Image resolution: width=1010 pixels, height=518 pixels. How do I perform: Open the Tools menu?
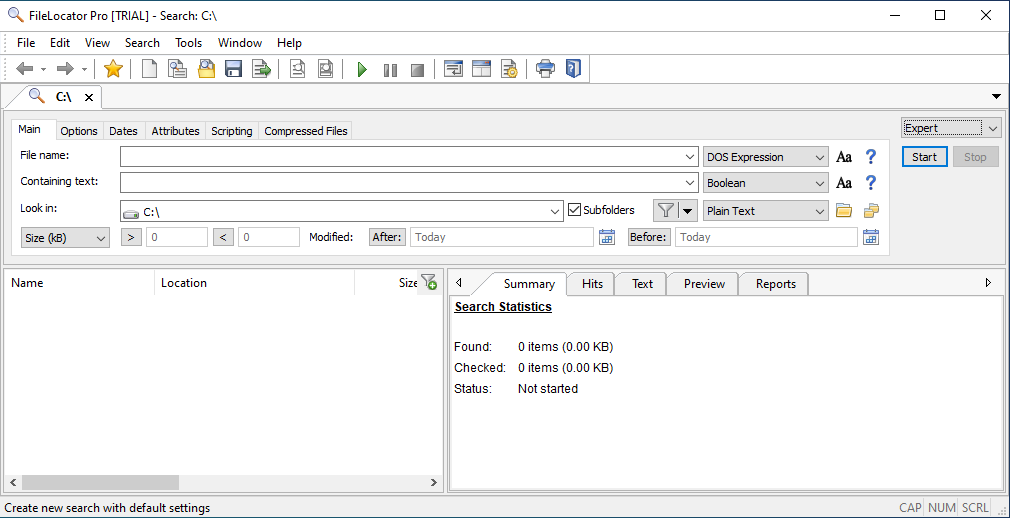189,43
